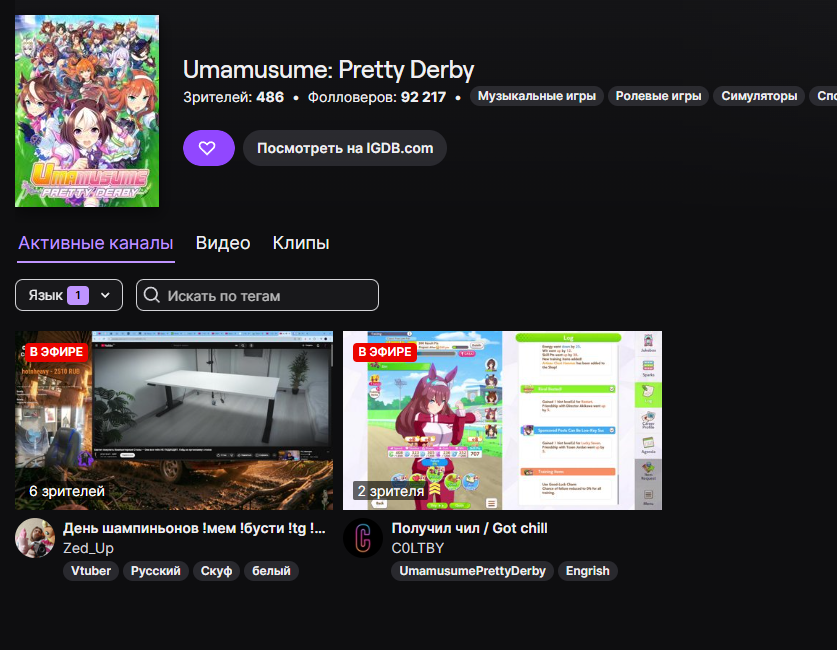Screen dimensions: 837x650
Task: Click the Zed_Up channel avatar
Action: point(35,538)
